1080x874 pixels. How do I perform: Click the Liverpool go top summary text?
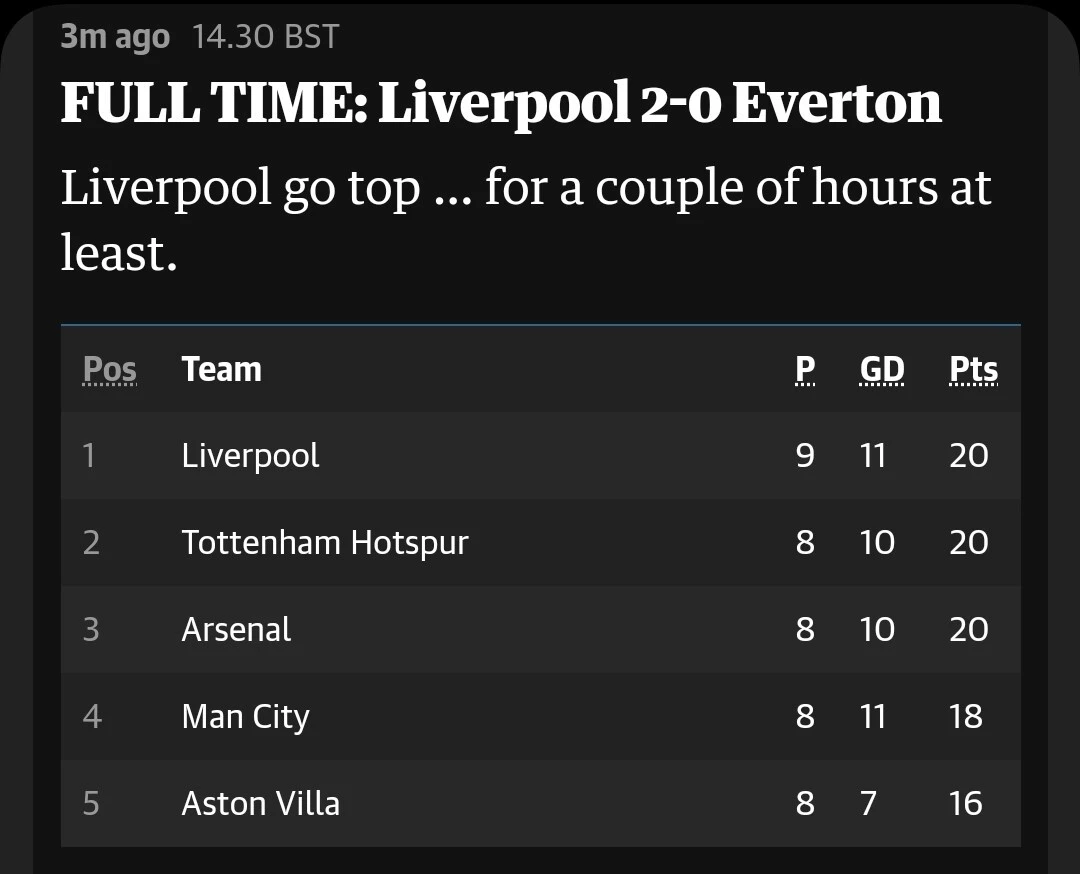[526, 220]
